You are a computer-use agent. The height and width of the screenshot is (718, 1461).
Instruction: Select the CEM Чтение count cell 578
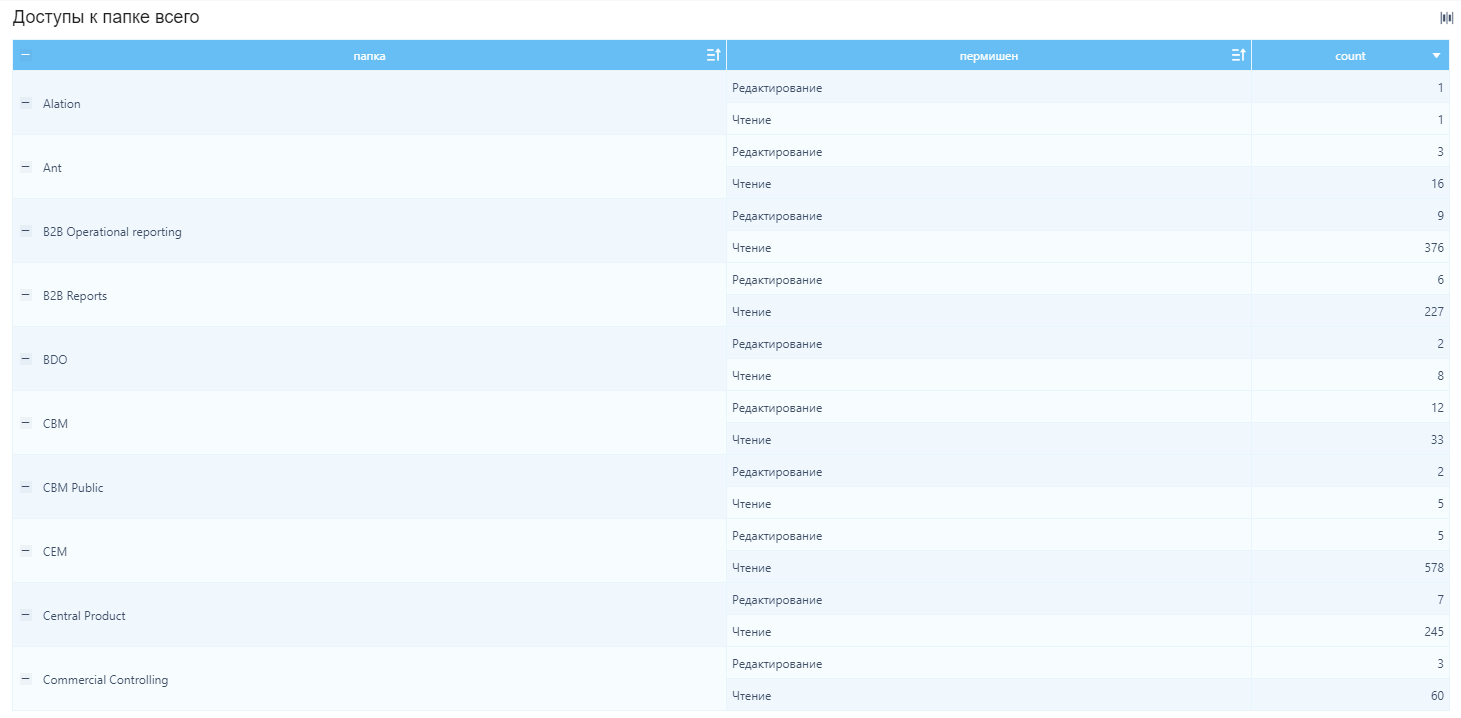[1349, 567]
